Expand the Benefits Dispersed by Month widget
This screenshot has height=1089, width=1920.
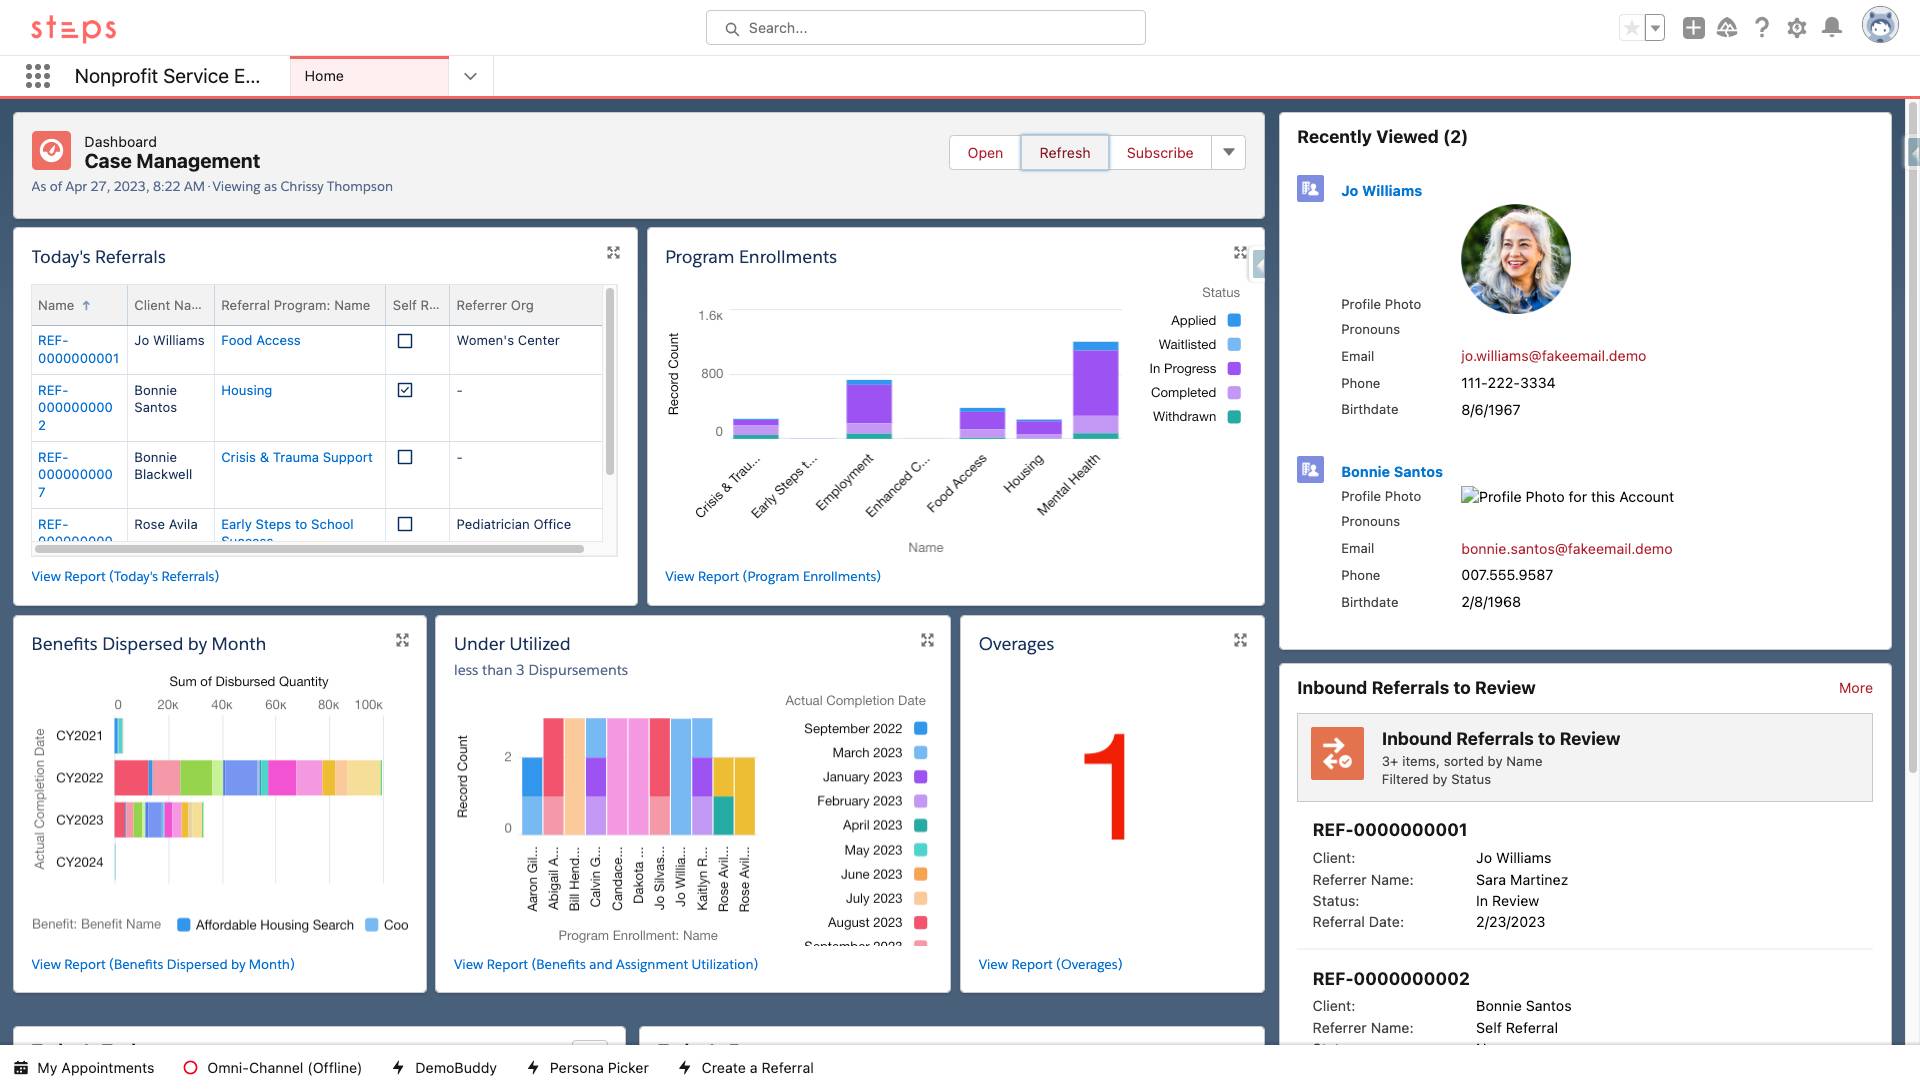pyautogui.click(x=402, y=640)
